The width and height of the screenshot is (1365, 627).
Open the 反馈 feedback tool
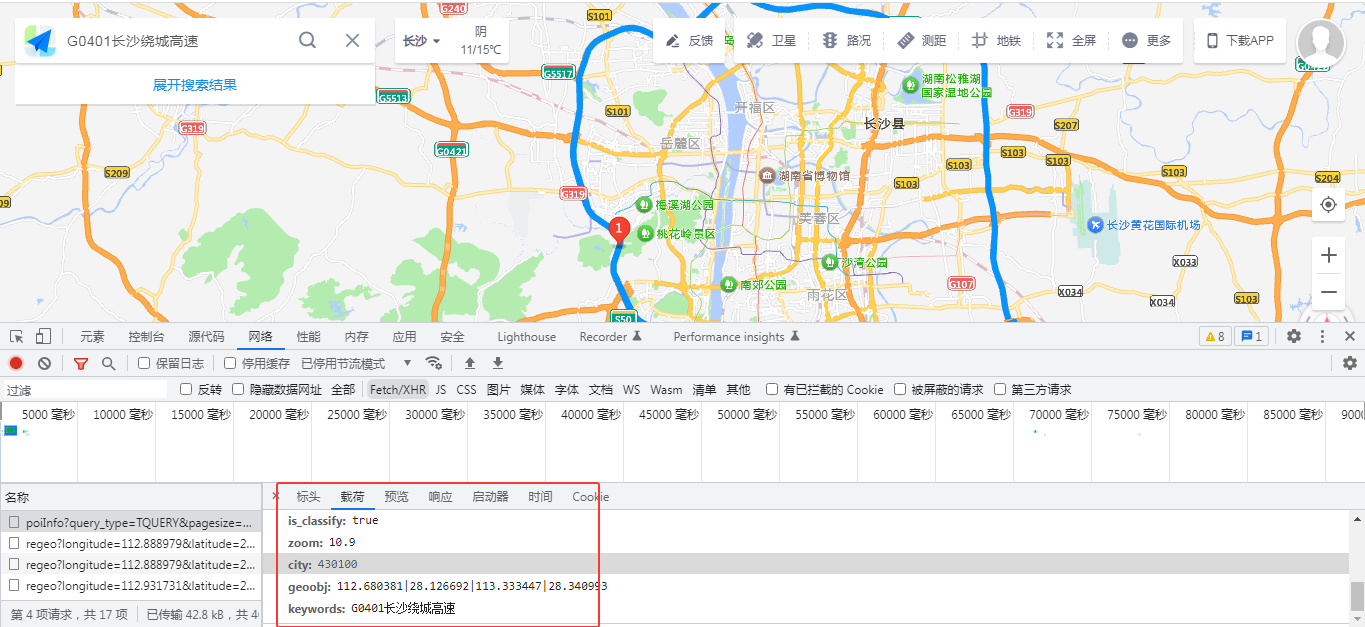pyautogui.click(x=690, y=41)
